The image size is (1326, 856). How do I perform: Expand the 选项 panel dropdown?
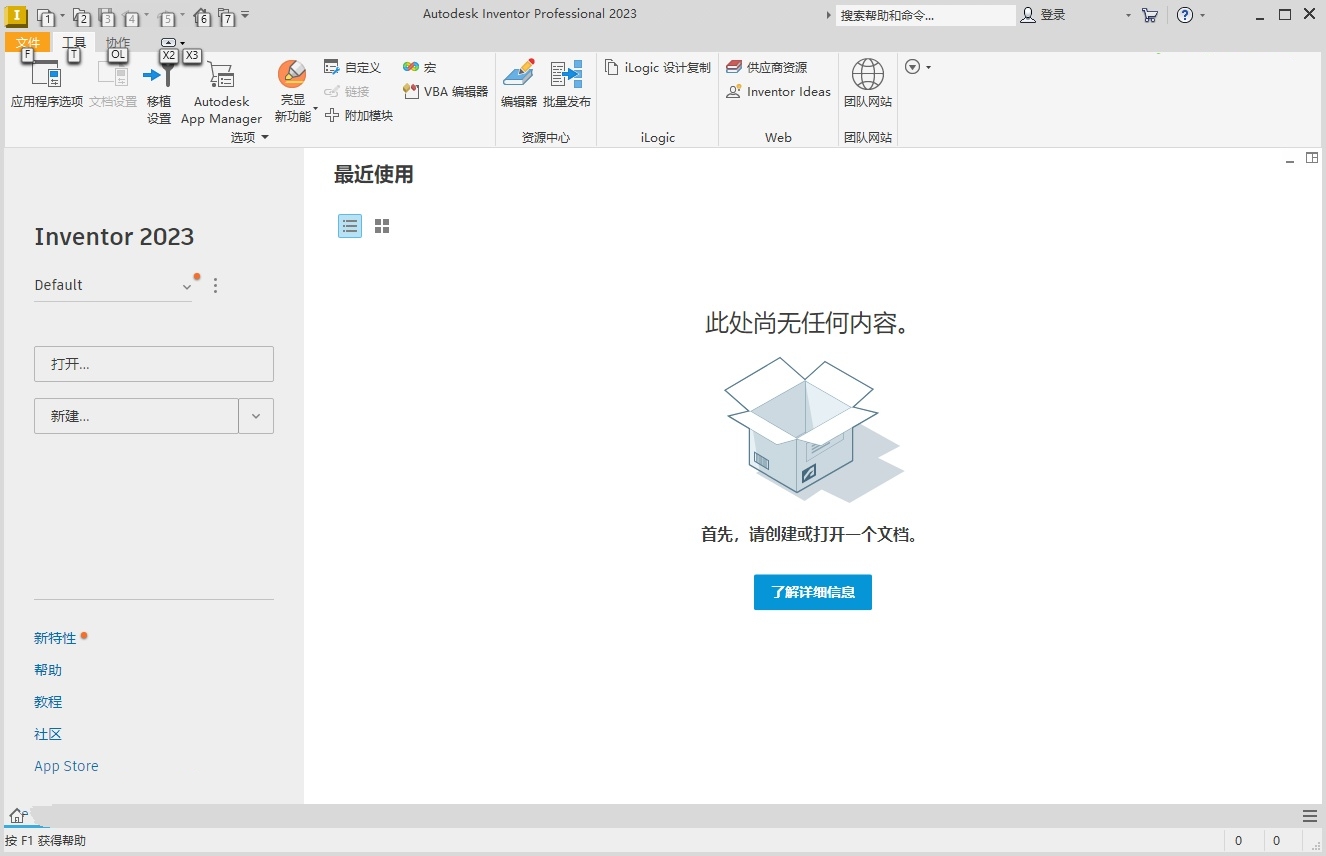click(x=265, y=138)
